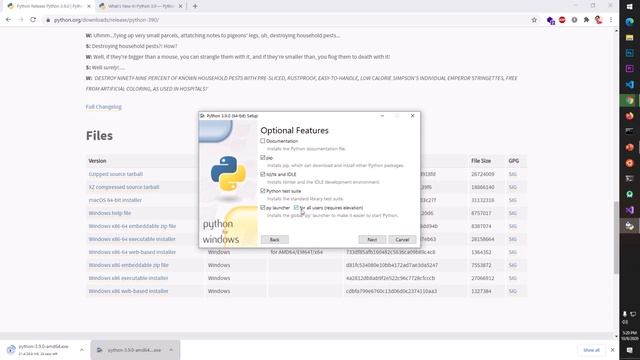The width and height of the screenshot is (640, 360).
Task: Open Premiere Pro from taskbar
Action: [x=629, y=69]
